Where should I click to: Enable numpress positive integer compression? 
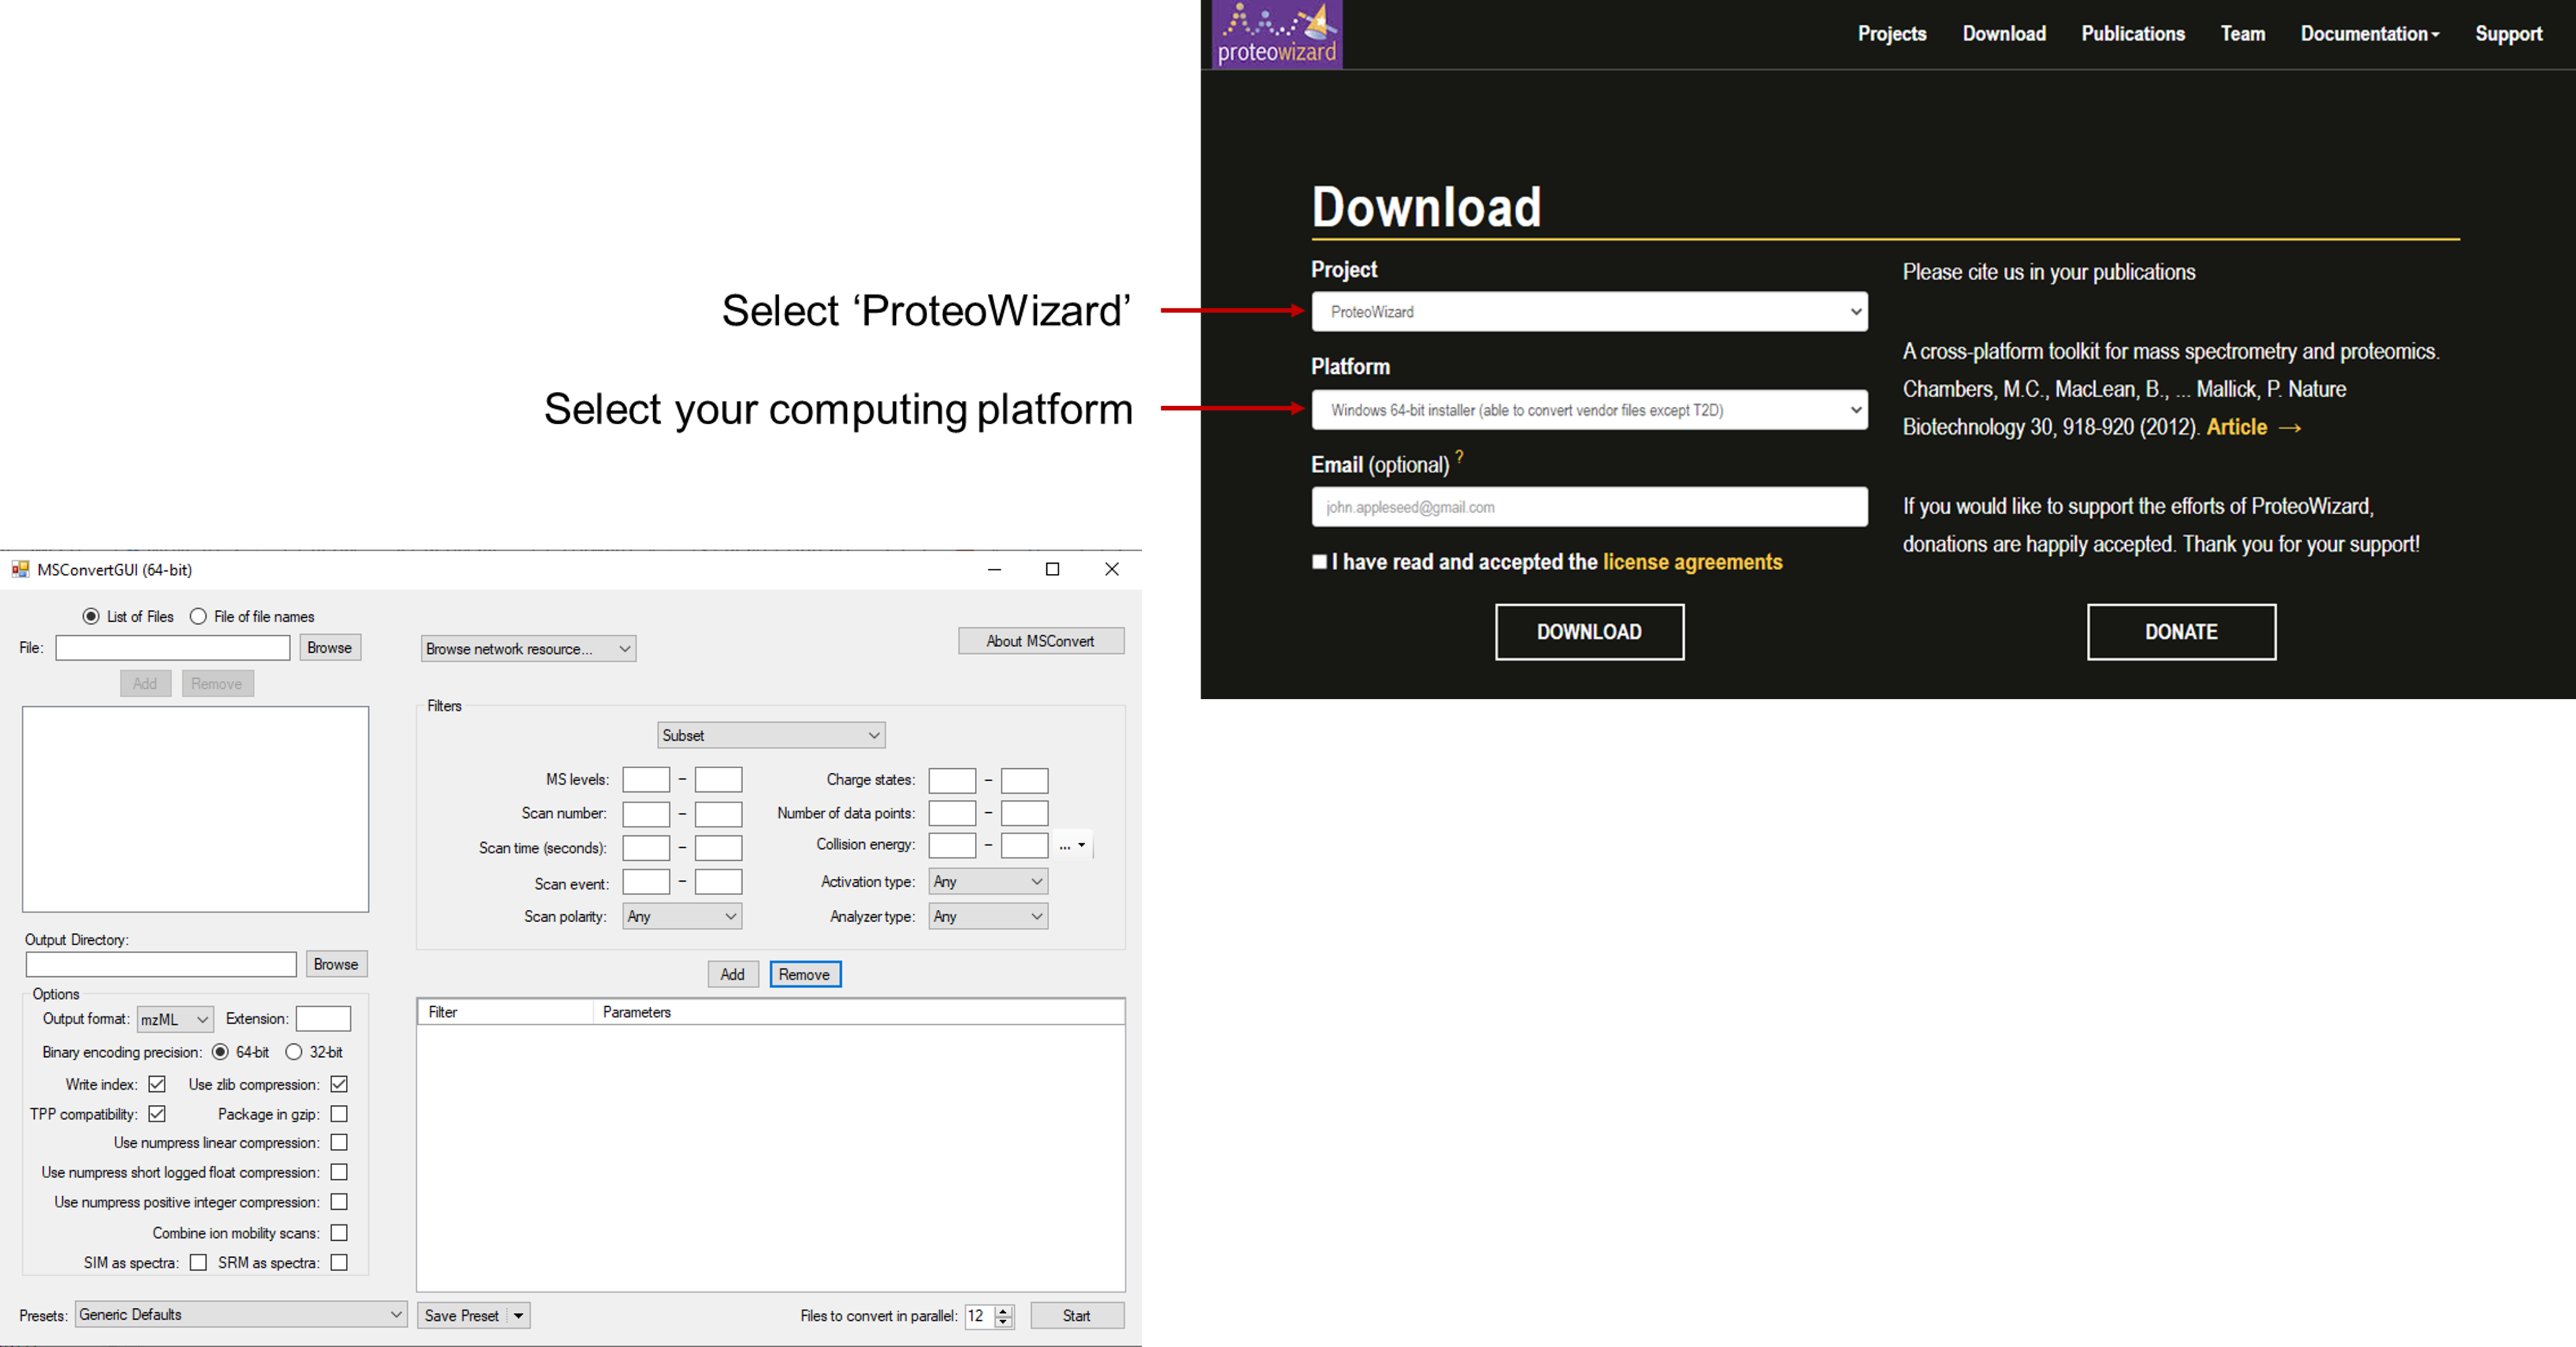tap(339, 1202)
